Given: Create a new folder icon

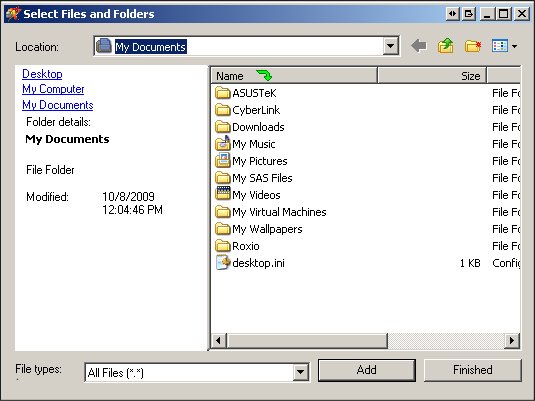Looking at the screenshot, I should coord(473,46).
